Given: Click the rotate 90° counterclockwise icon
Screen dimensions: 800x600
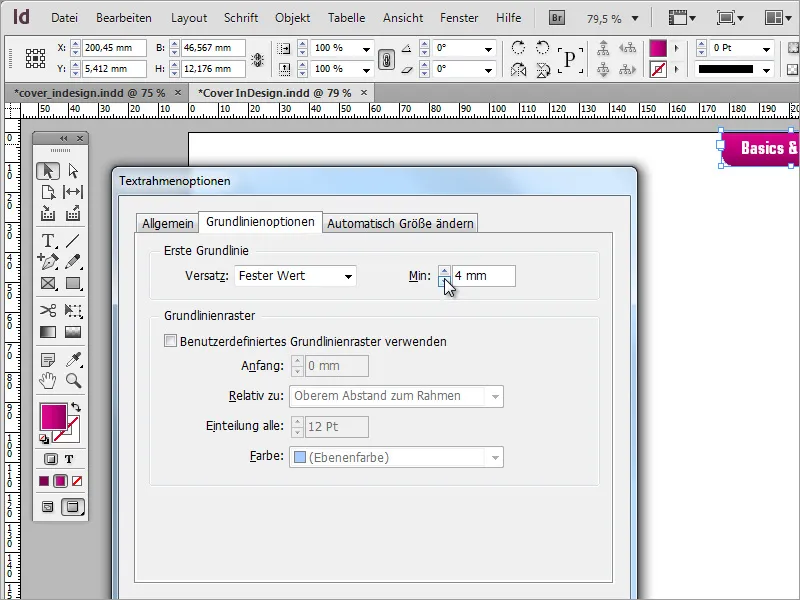Looking at the screenshot, I should click(542, 47).
